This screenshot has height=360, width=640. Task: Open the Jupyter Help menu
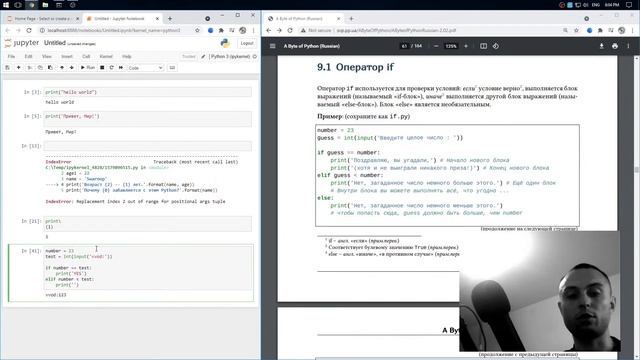(x=127, y=56)
